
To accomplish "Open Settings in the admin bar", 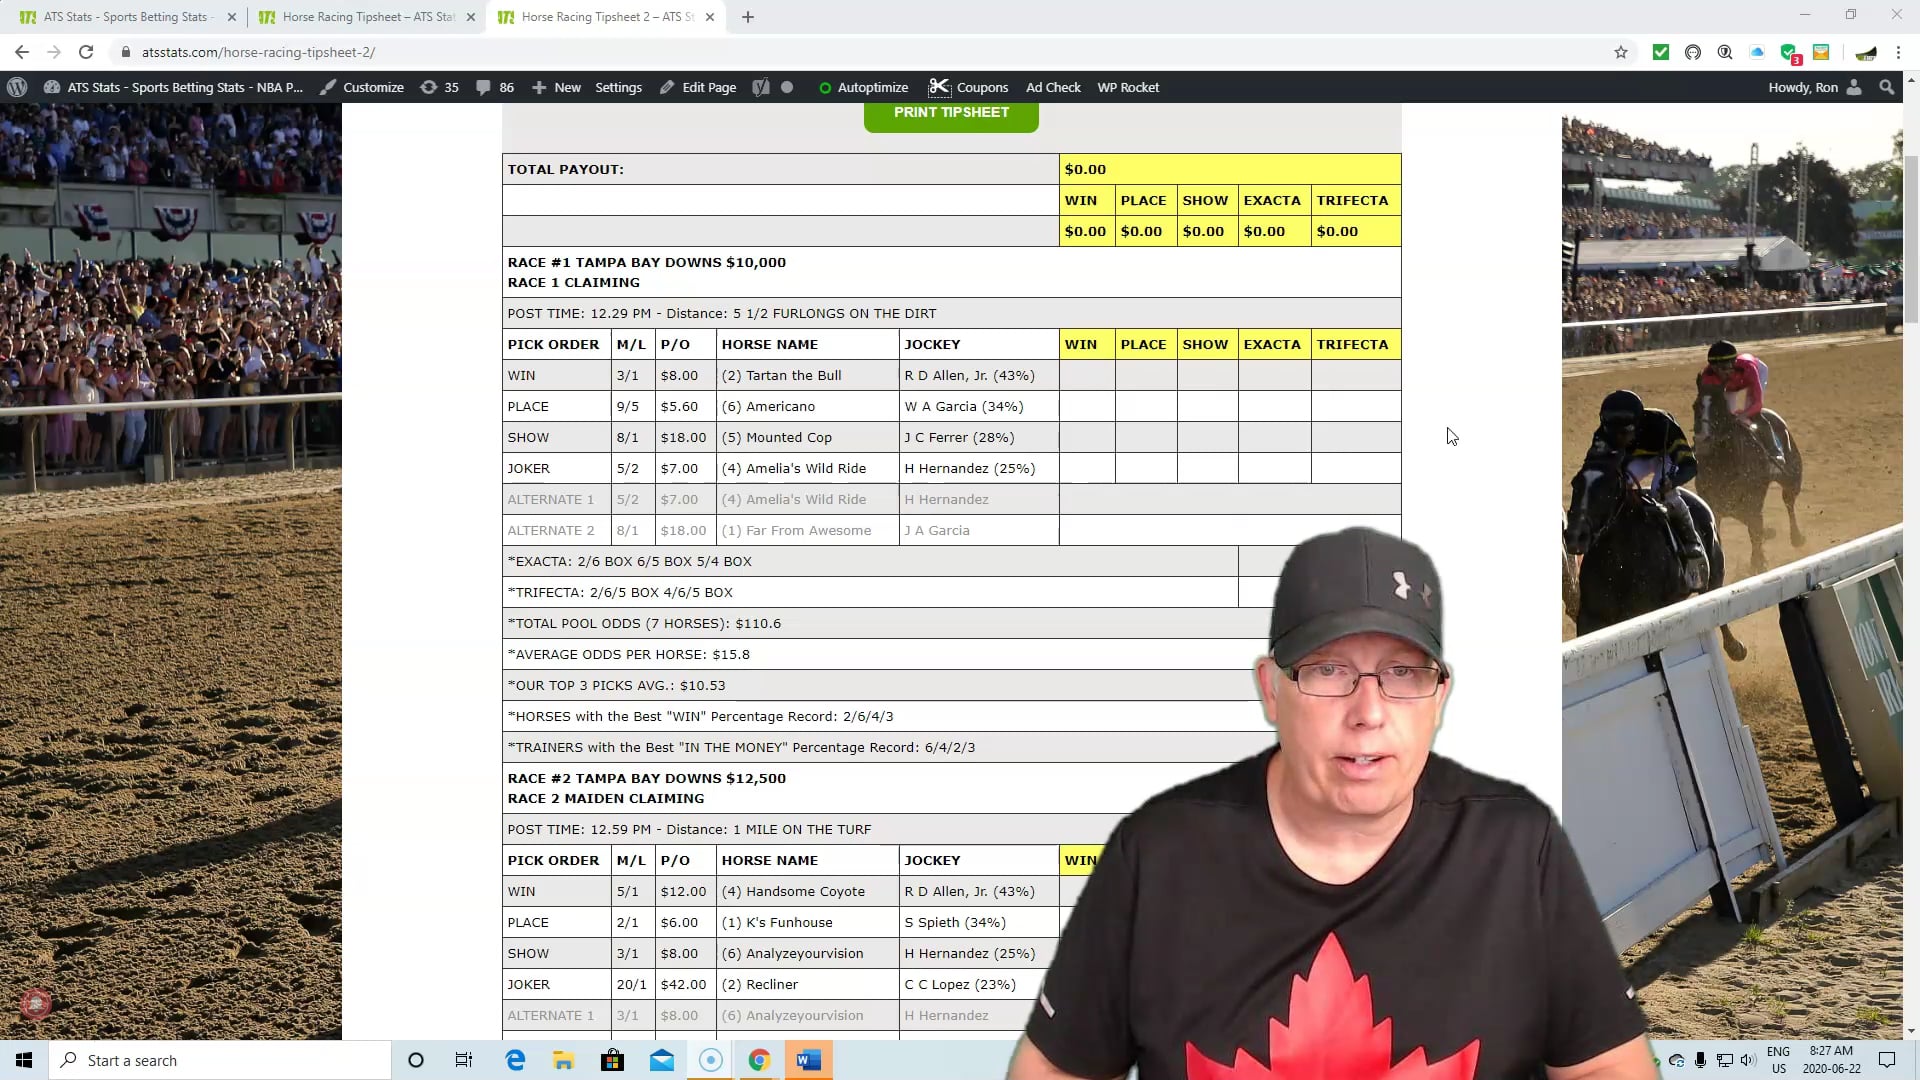I will coord(618,87).
